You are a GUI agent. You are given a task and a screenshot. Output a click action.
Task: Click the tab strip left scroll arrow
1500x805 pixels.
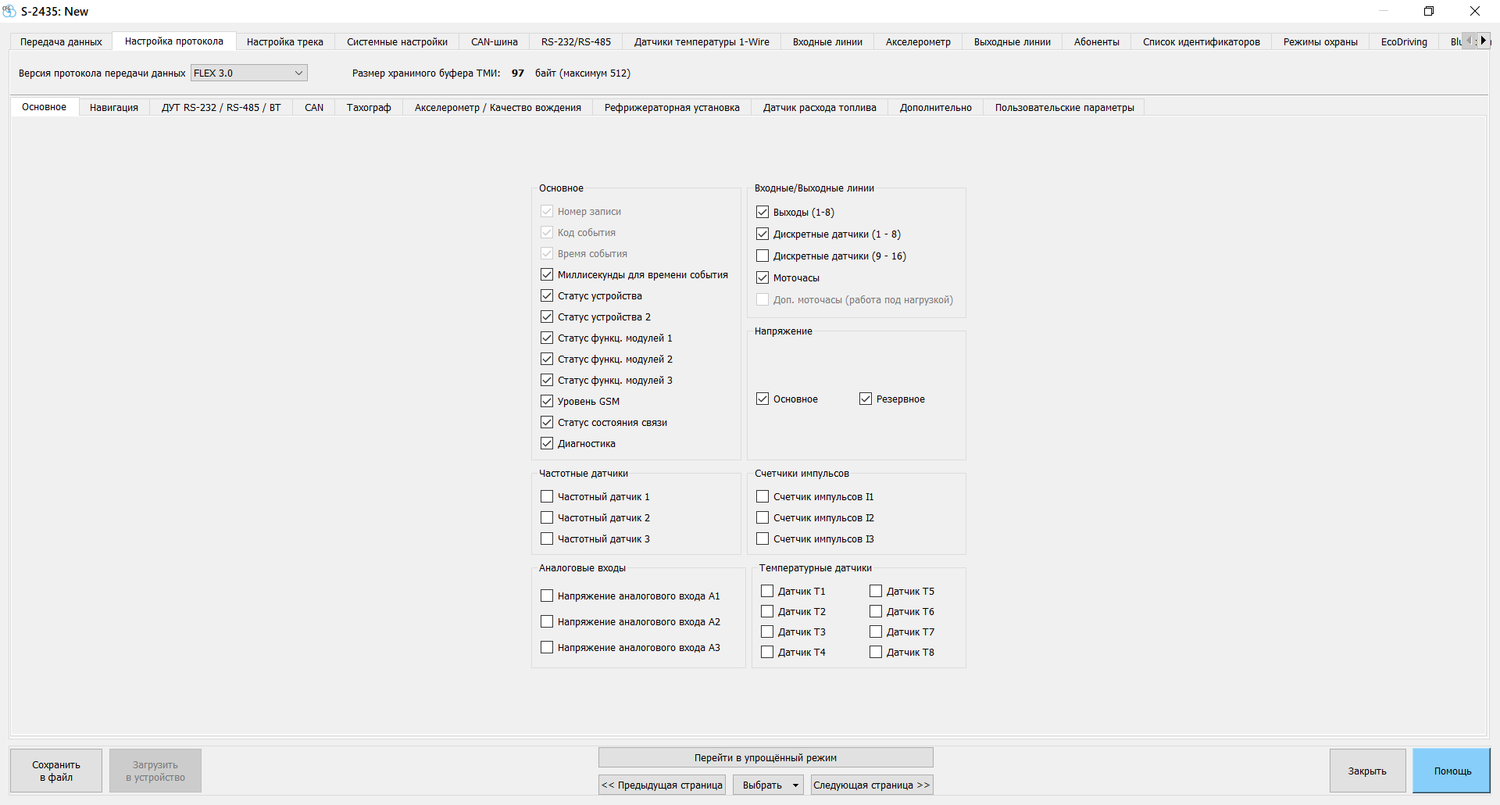point(1470,40)
